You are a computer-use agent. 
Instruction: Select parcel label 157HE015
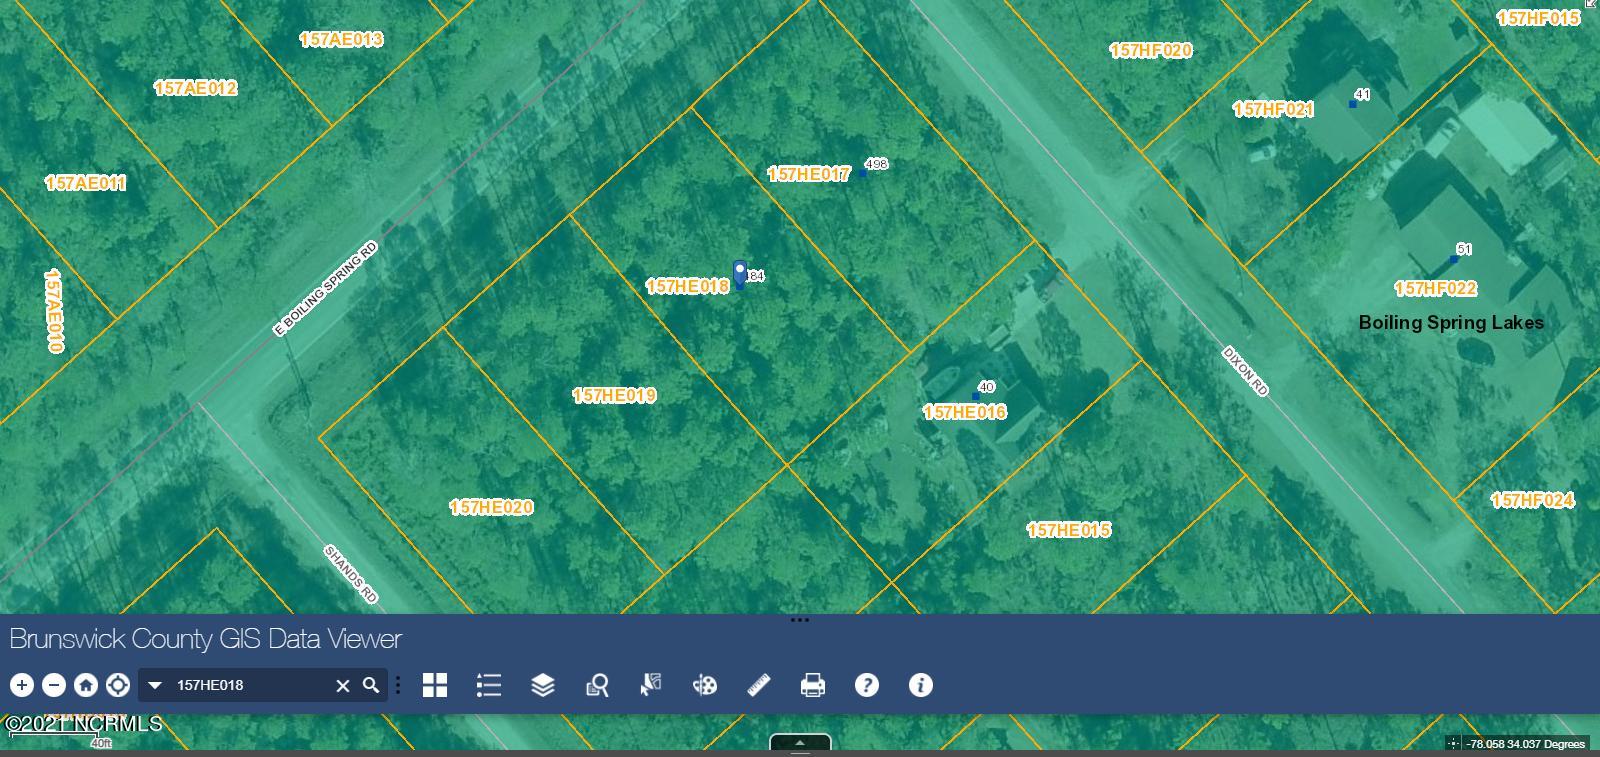click(1069, 529)
